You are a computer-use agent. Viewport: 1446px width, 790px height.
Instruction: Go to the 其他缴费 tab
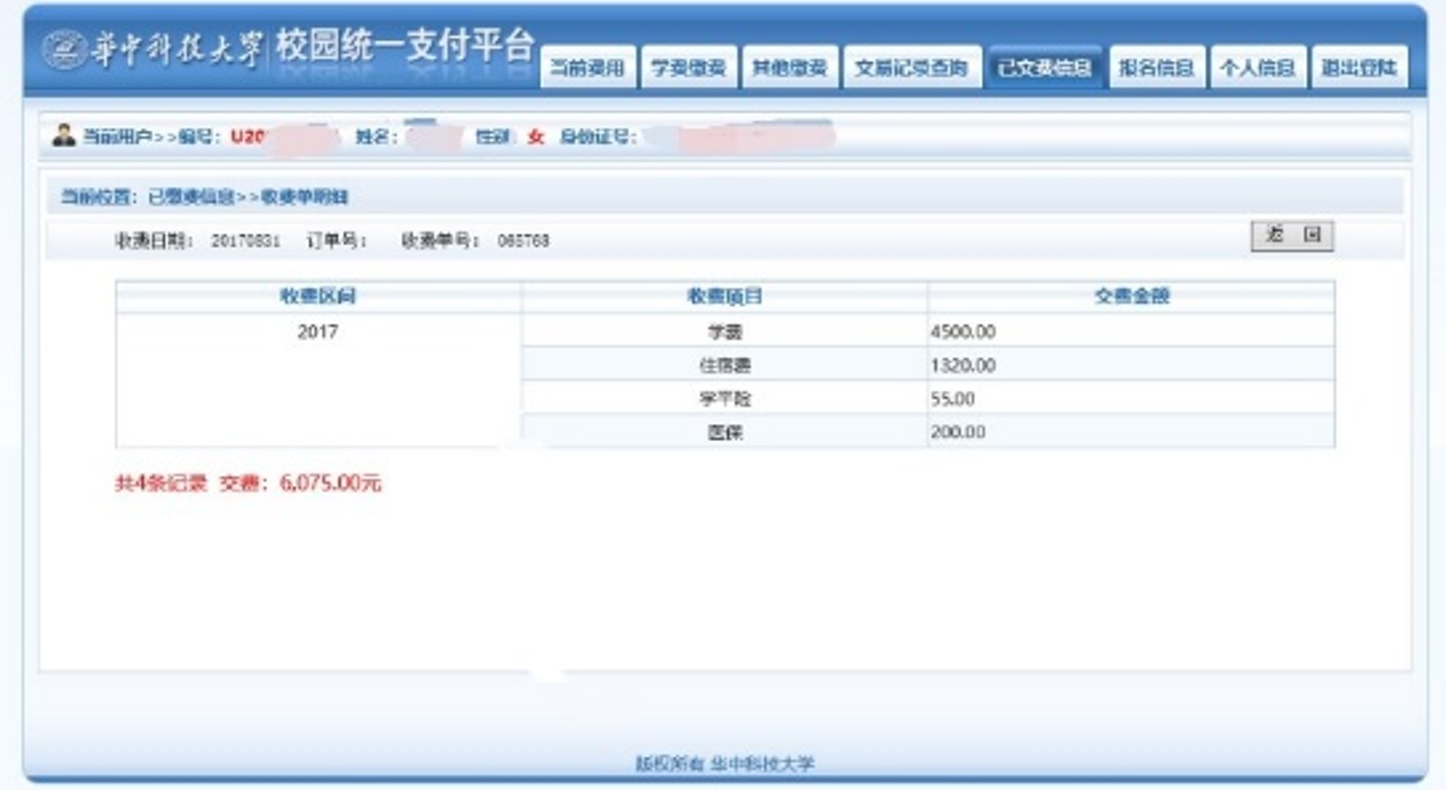789,68
